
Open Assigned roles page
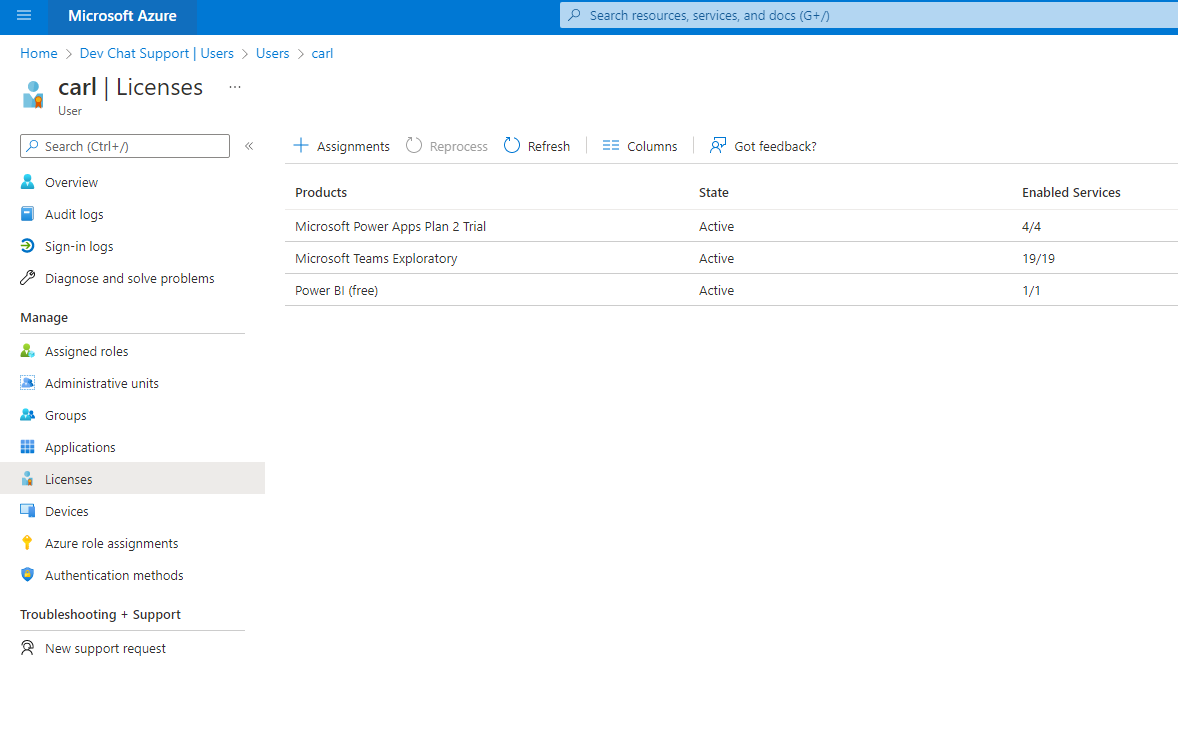tap(86, 352)
